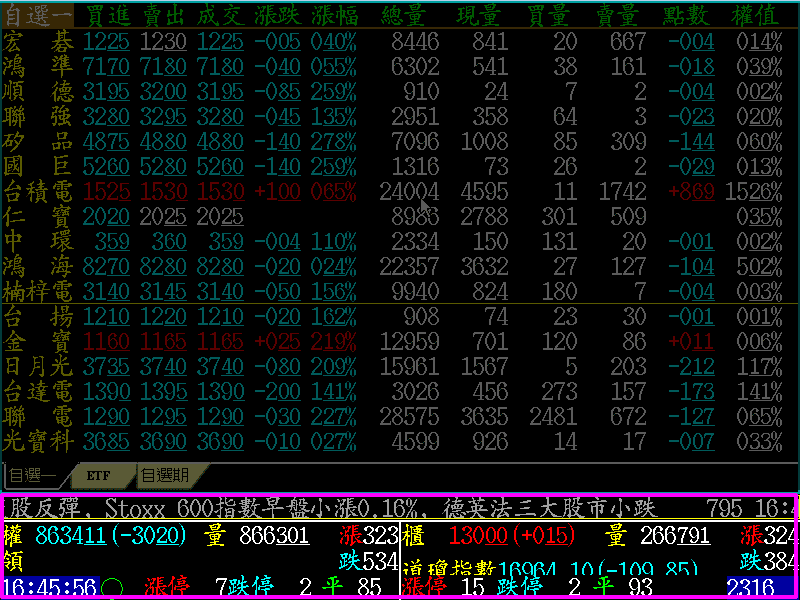This screenshot has height=600, width=800.
Task: Click the 16:45:56 clock display
Action: 48,586
